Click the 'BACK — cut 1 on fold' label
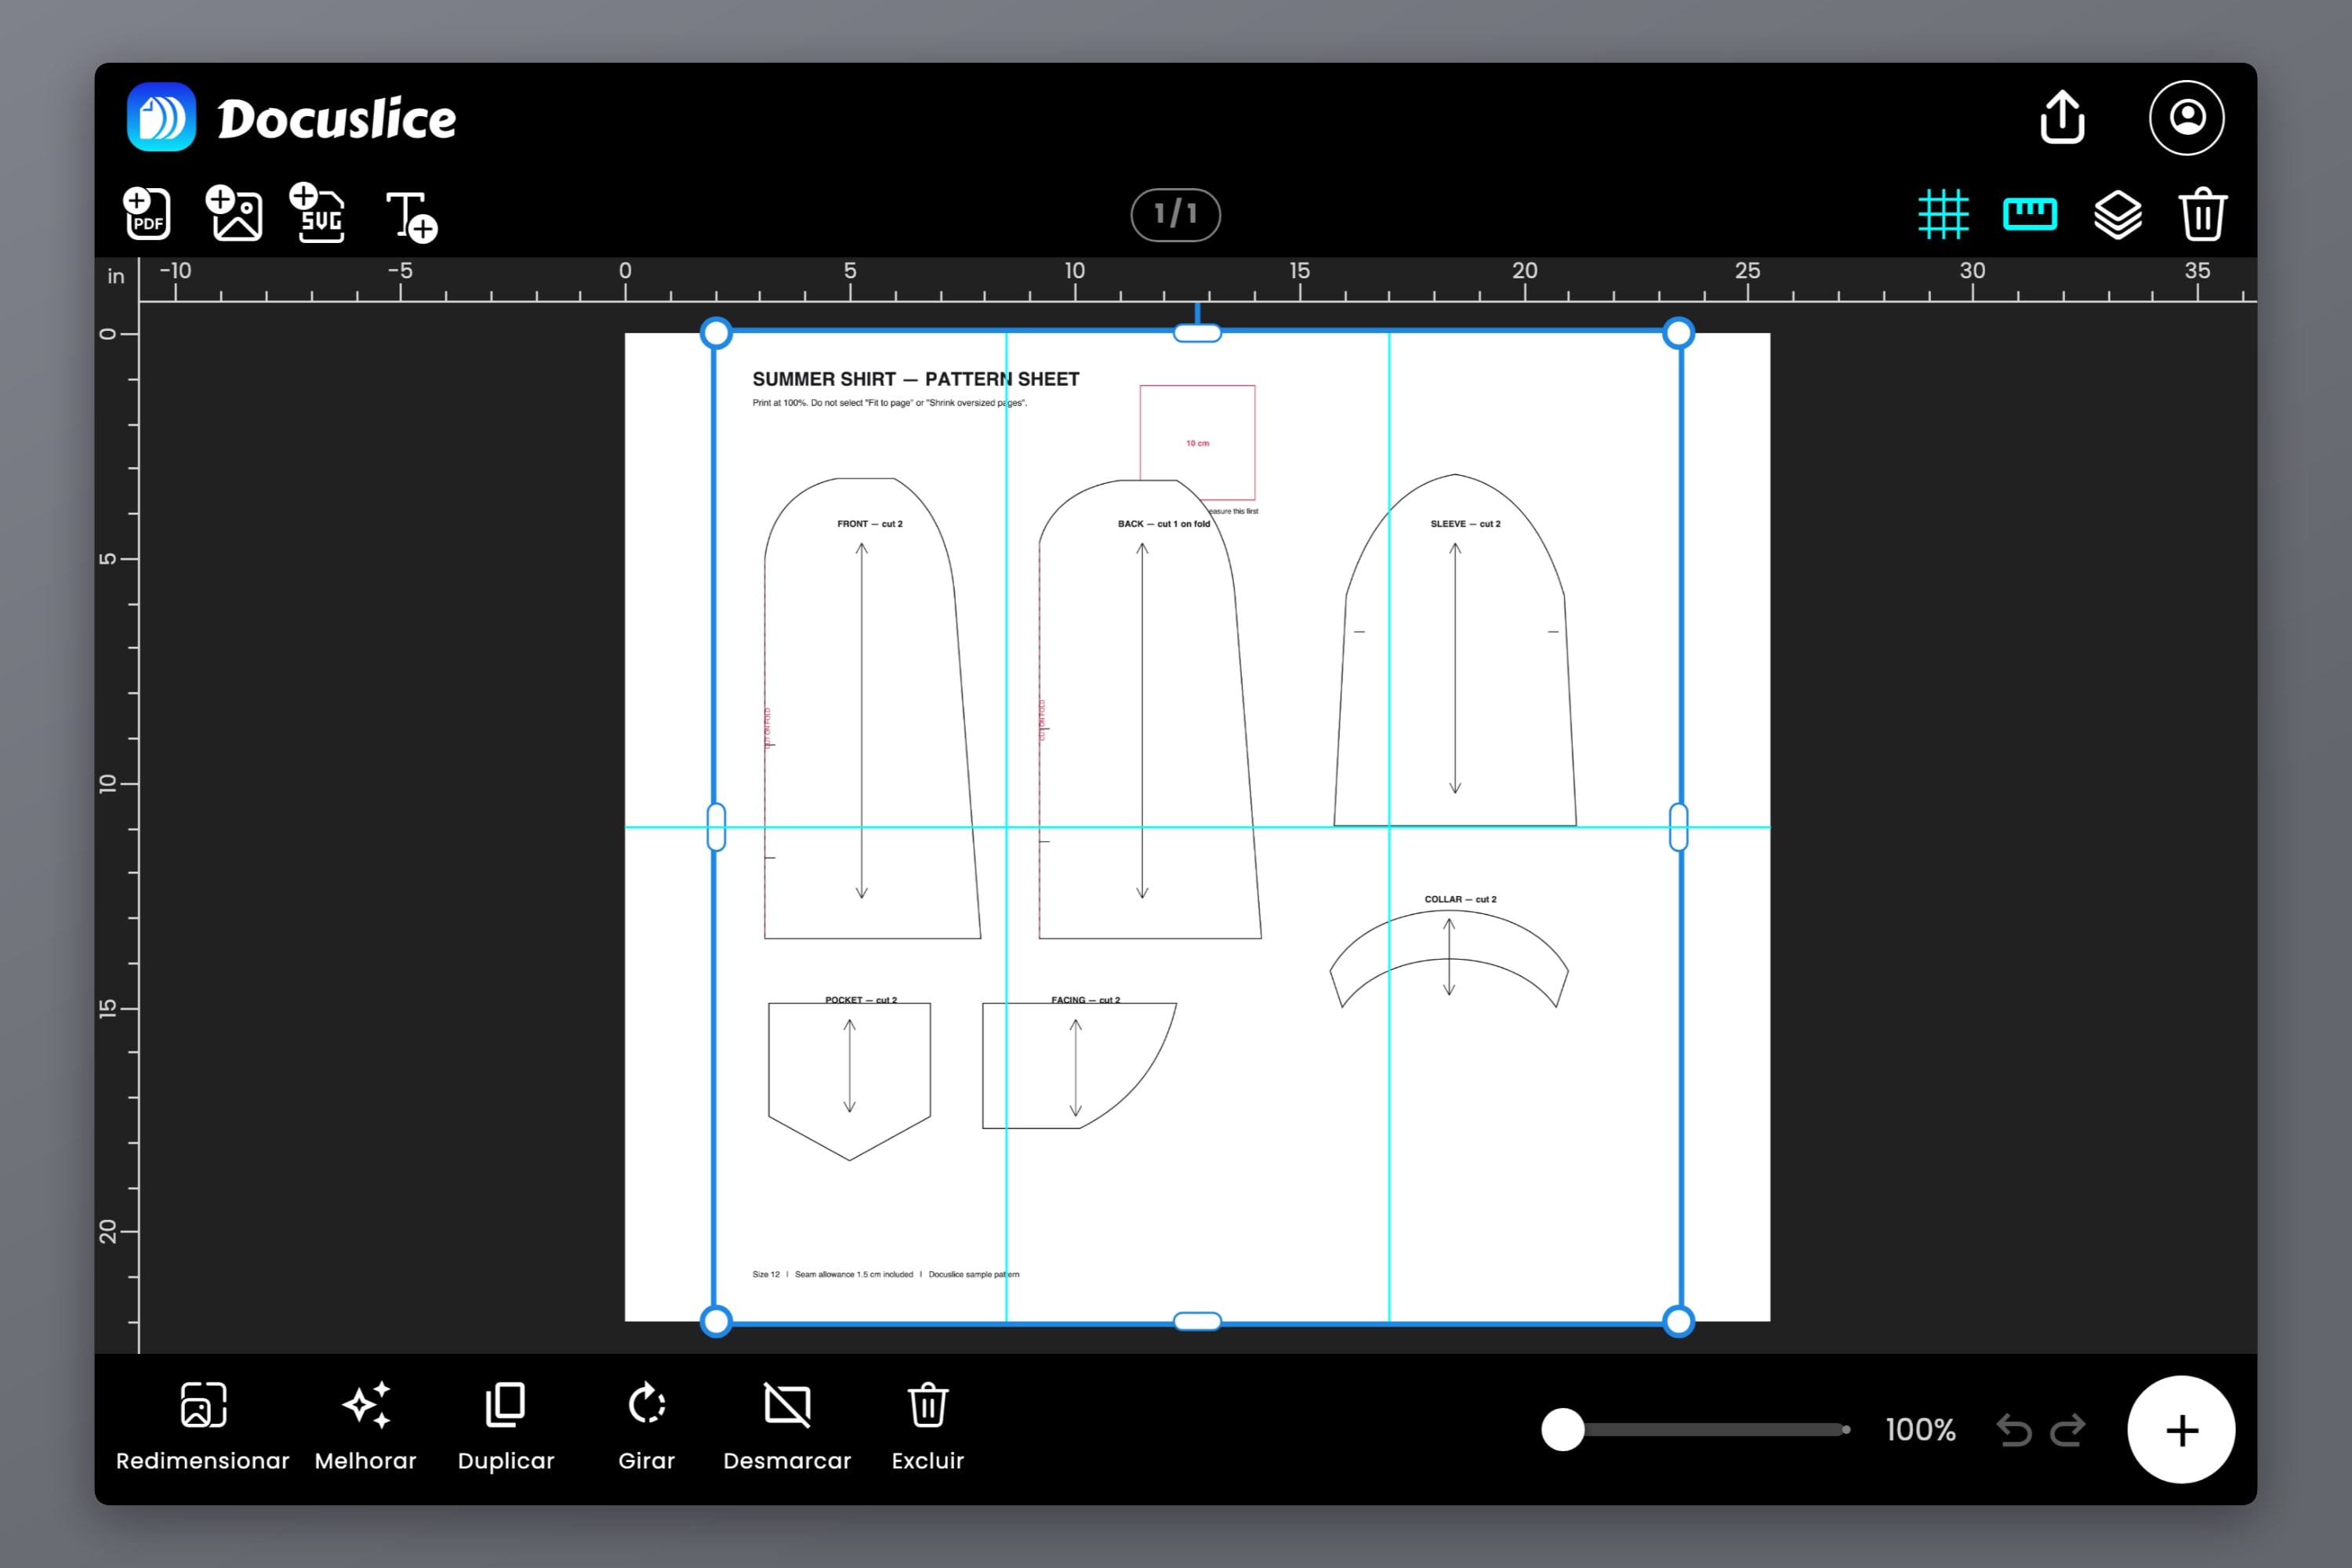 (1164, 524)
